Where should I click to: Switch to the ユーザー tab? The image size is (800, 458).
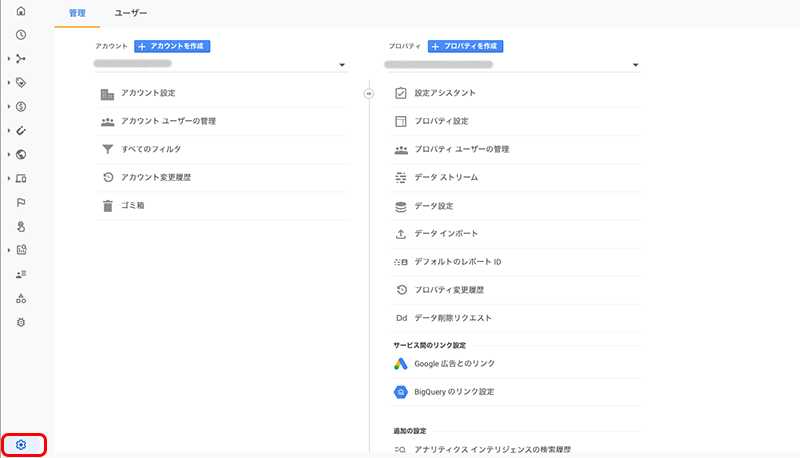pos(131,13)
